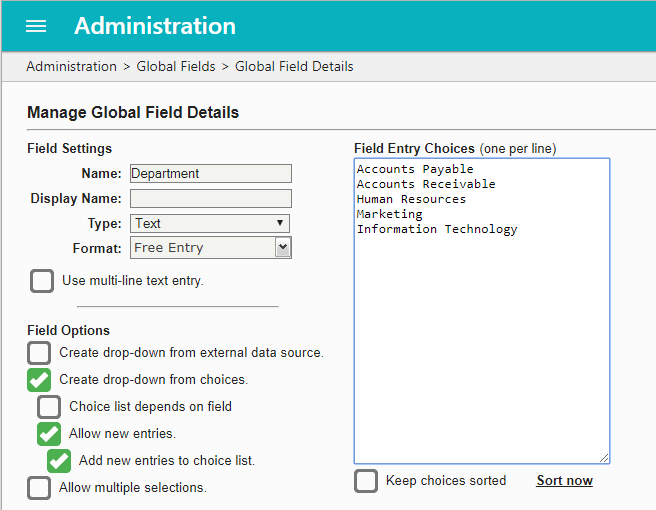
Task: Enable Use multi-line text entry checkbox
Action: (42, 281)
